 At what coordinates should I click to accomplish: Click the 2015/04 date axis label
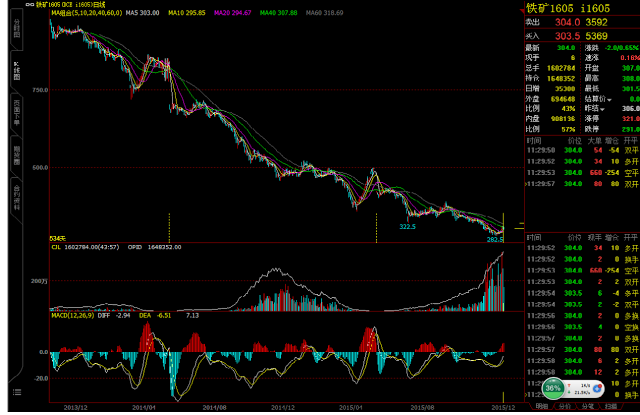(x=351, y=407)
